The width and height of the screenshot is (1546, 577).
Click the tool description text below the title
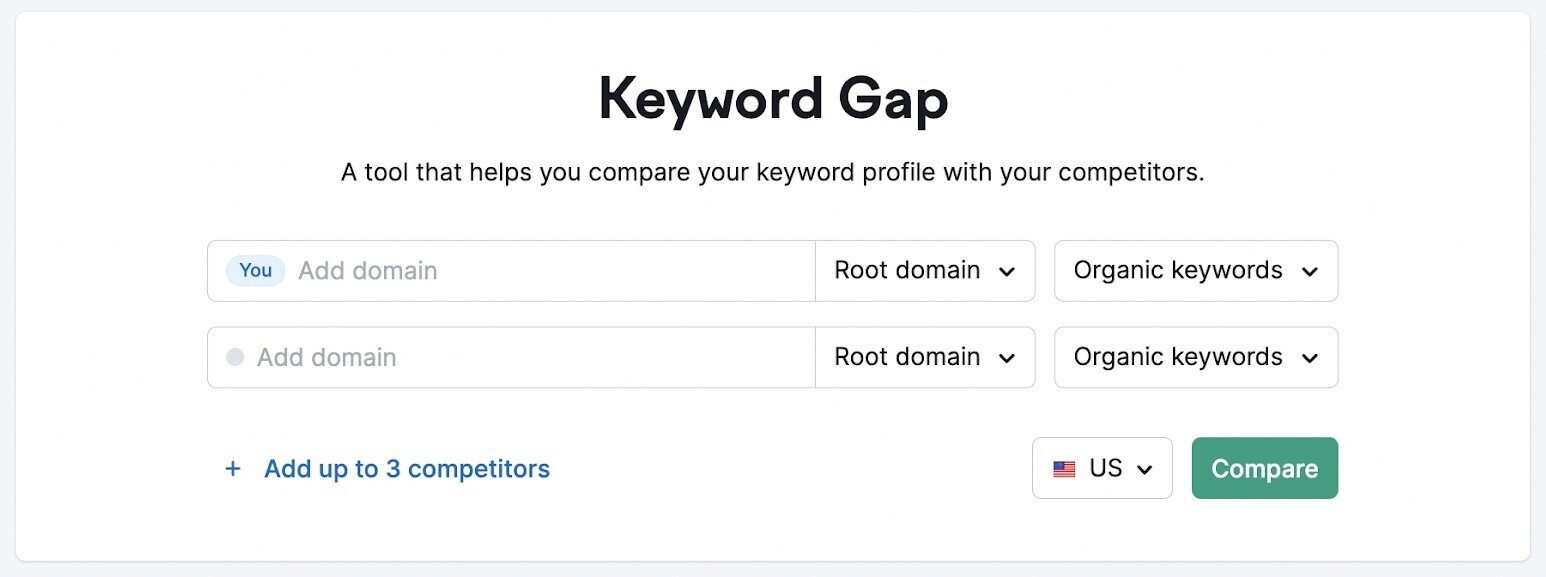[x=773, y=171]
